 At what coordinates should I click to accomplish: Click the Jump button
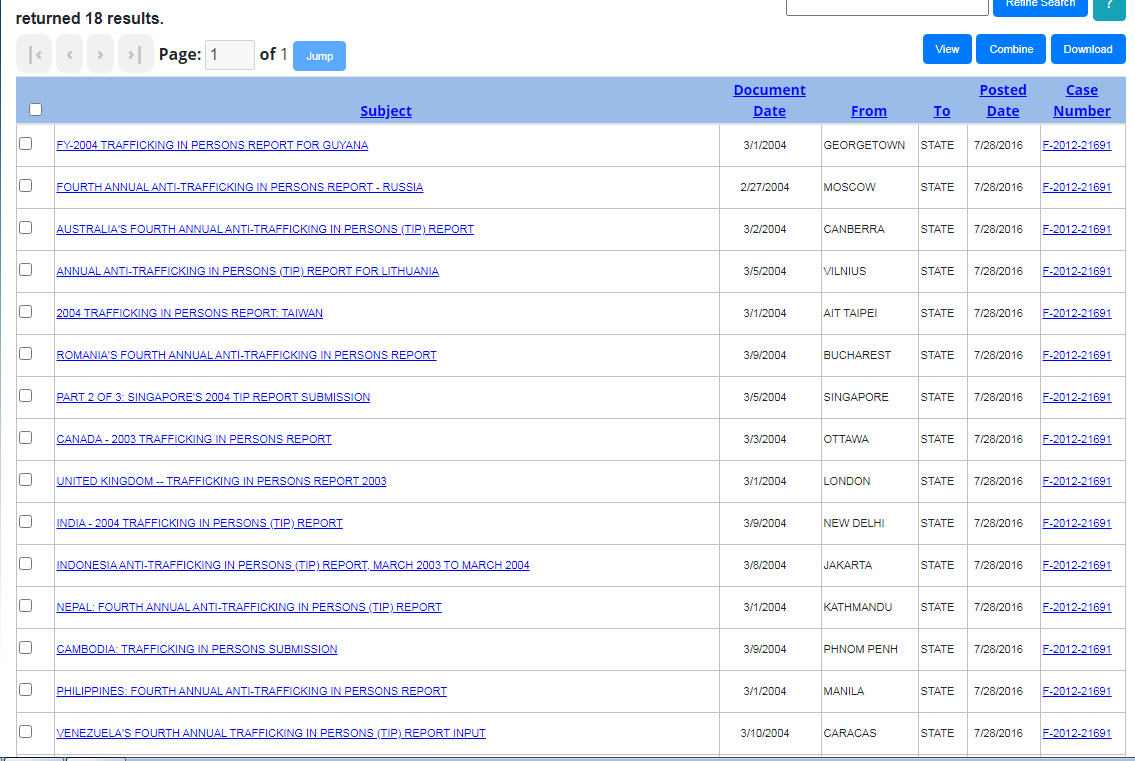coord(319,56)
